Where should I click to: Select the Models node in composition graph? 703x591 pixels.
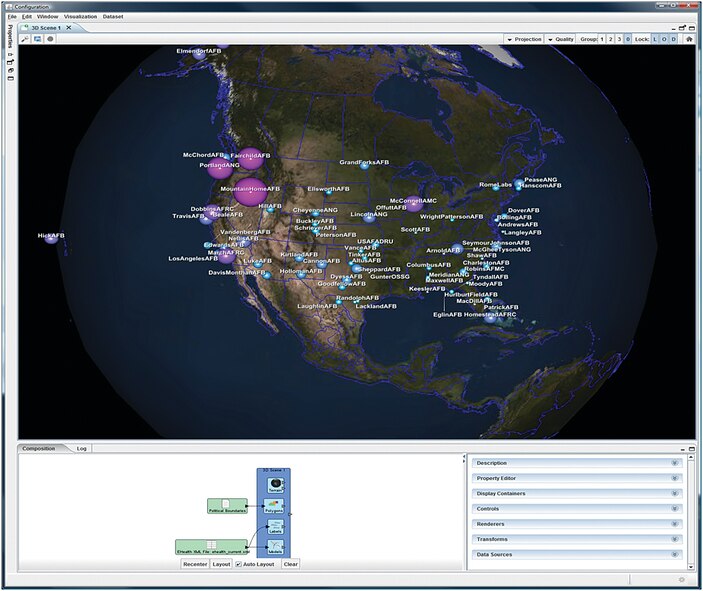tap(275, 547)
